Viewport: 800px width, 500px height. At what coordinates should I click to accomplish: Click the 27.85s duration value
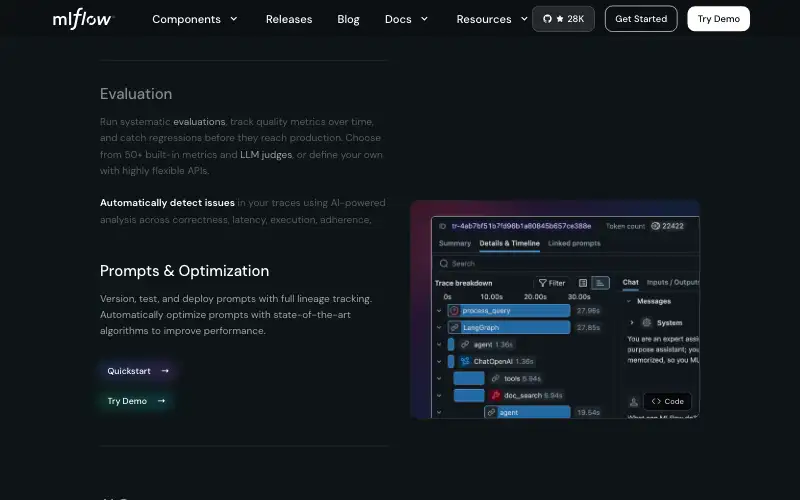588,327
